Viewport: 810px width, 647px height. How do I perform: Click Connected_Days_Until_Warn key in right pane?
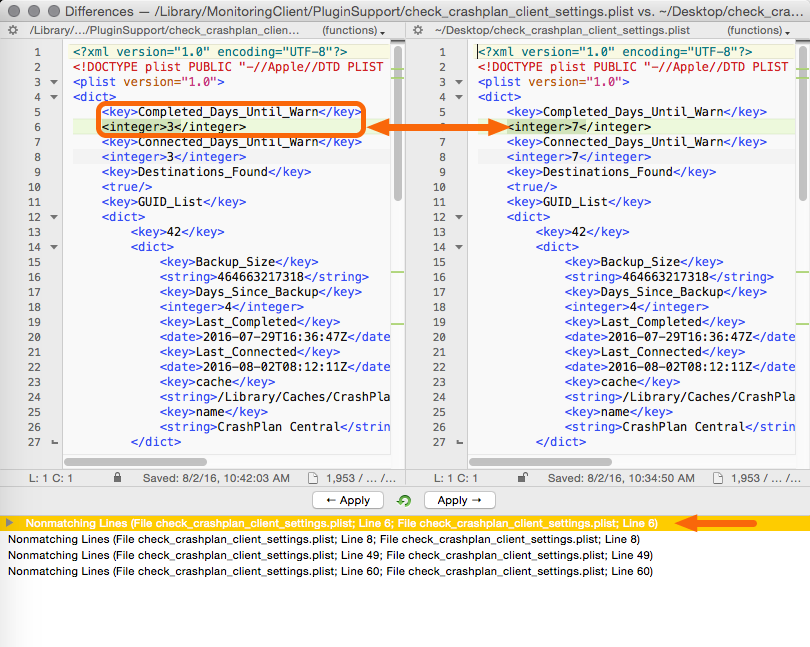[x=636, y=142]
